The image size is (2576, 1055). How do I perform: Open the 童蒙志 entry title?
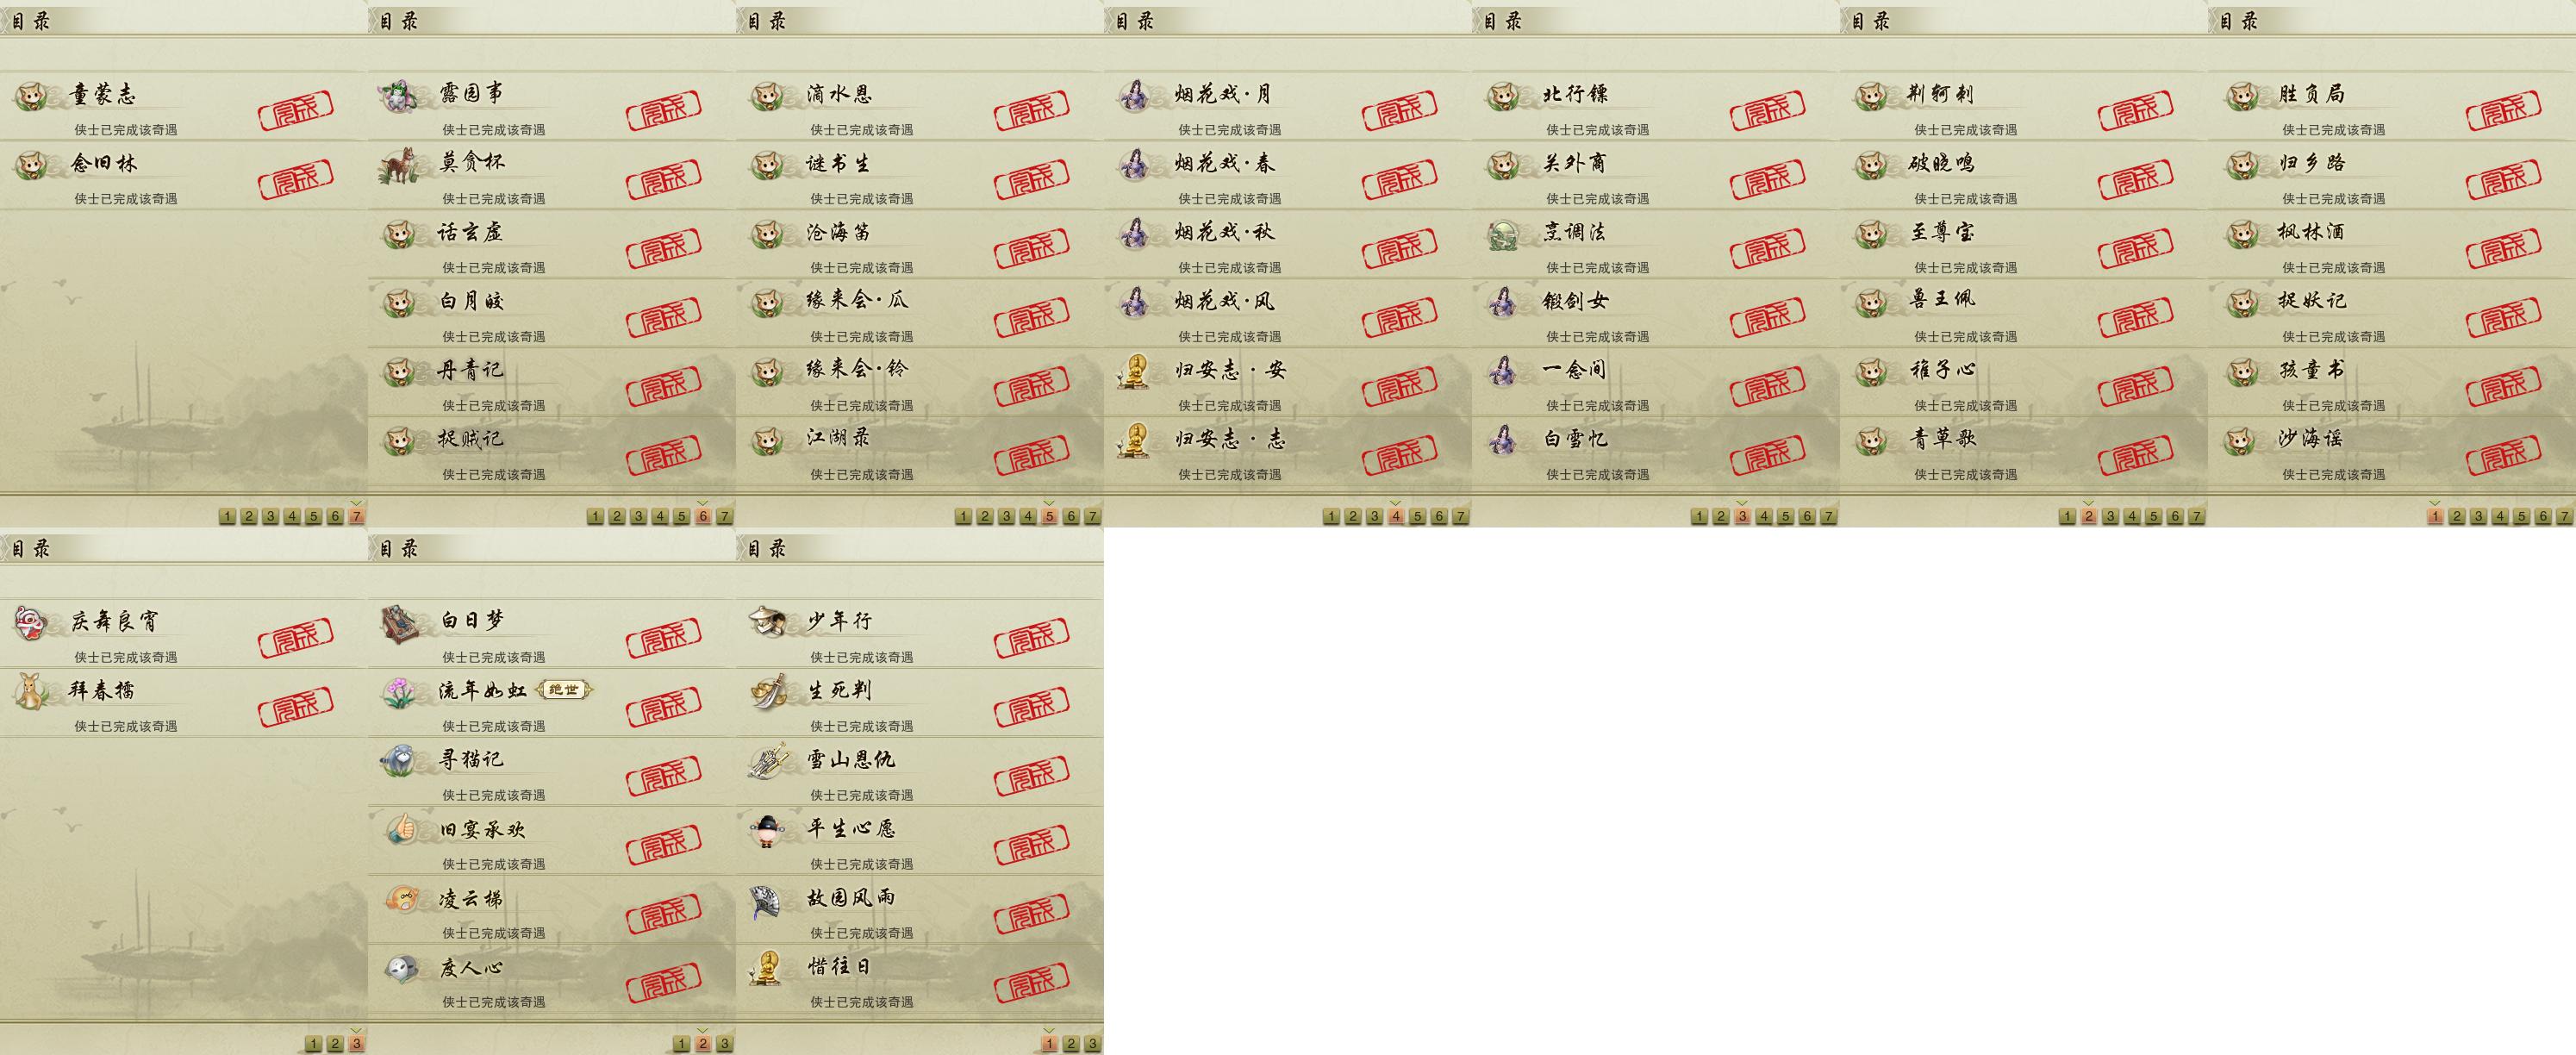click(103, 95)
